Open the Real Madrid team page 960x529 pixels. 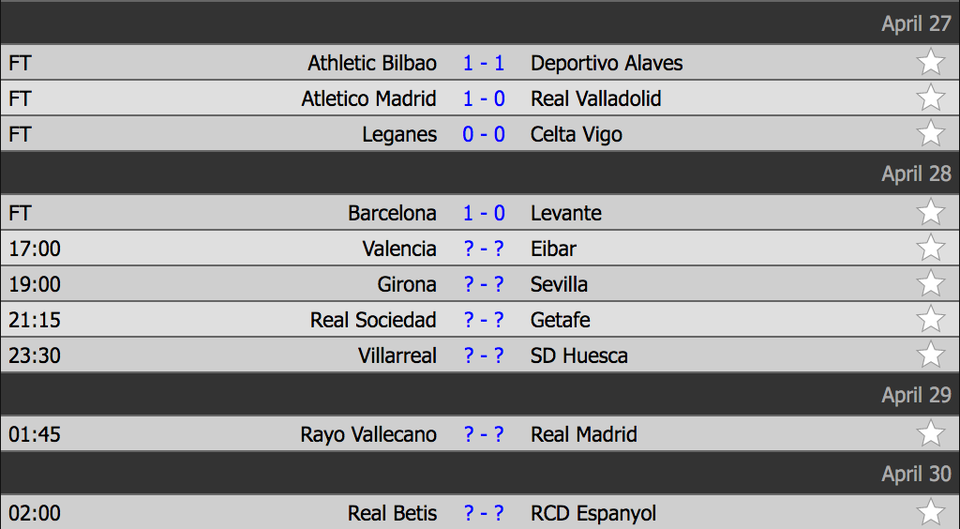[583, 434]
